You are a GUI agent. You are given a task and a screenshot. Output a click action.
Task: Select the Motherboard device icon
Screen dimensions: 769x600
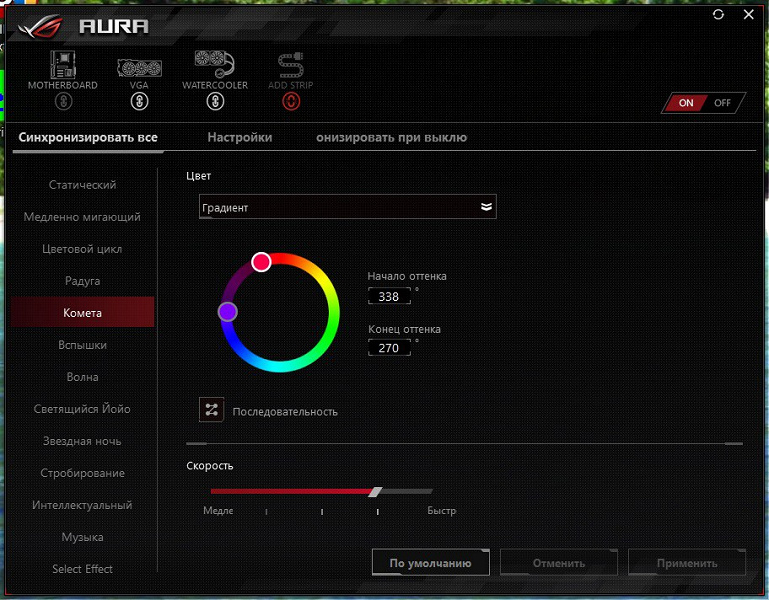[x=63, y=64]
